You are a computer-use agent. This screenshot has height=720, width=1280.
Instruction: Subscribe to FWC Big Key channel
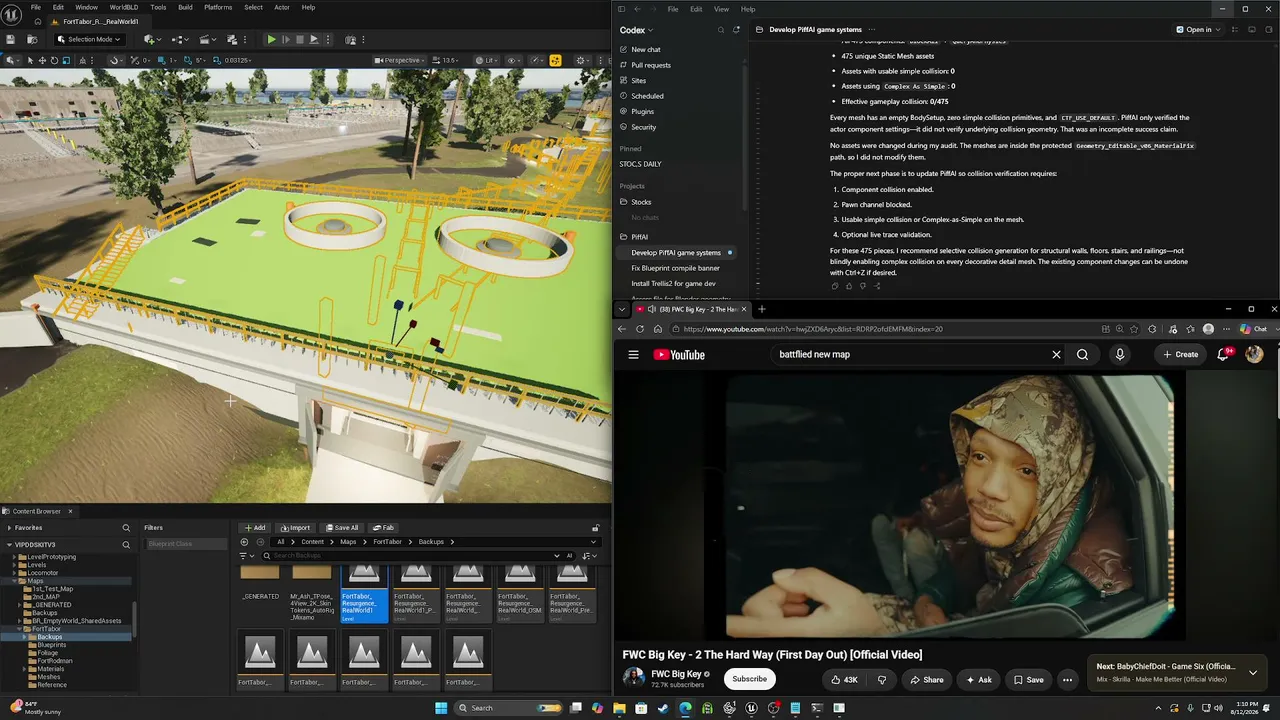tap(749, 679)
